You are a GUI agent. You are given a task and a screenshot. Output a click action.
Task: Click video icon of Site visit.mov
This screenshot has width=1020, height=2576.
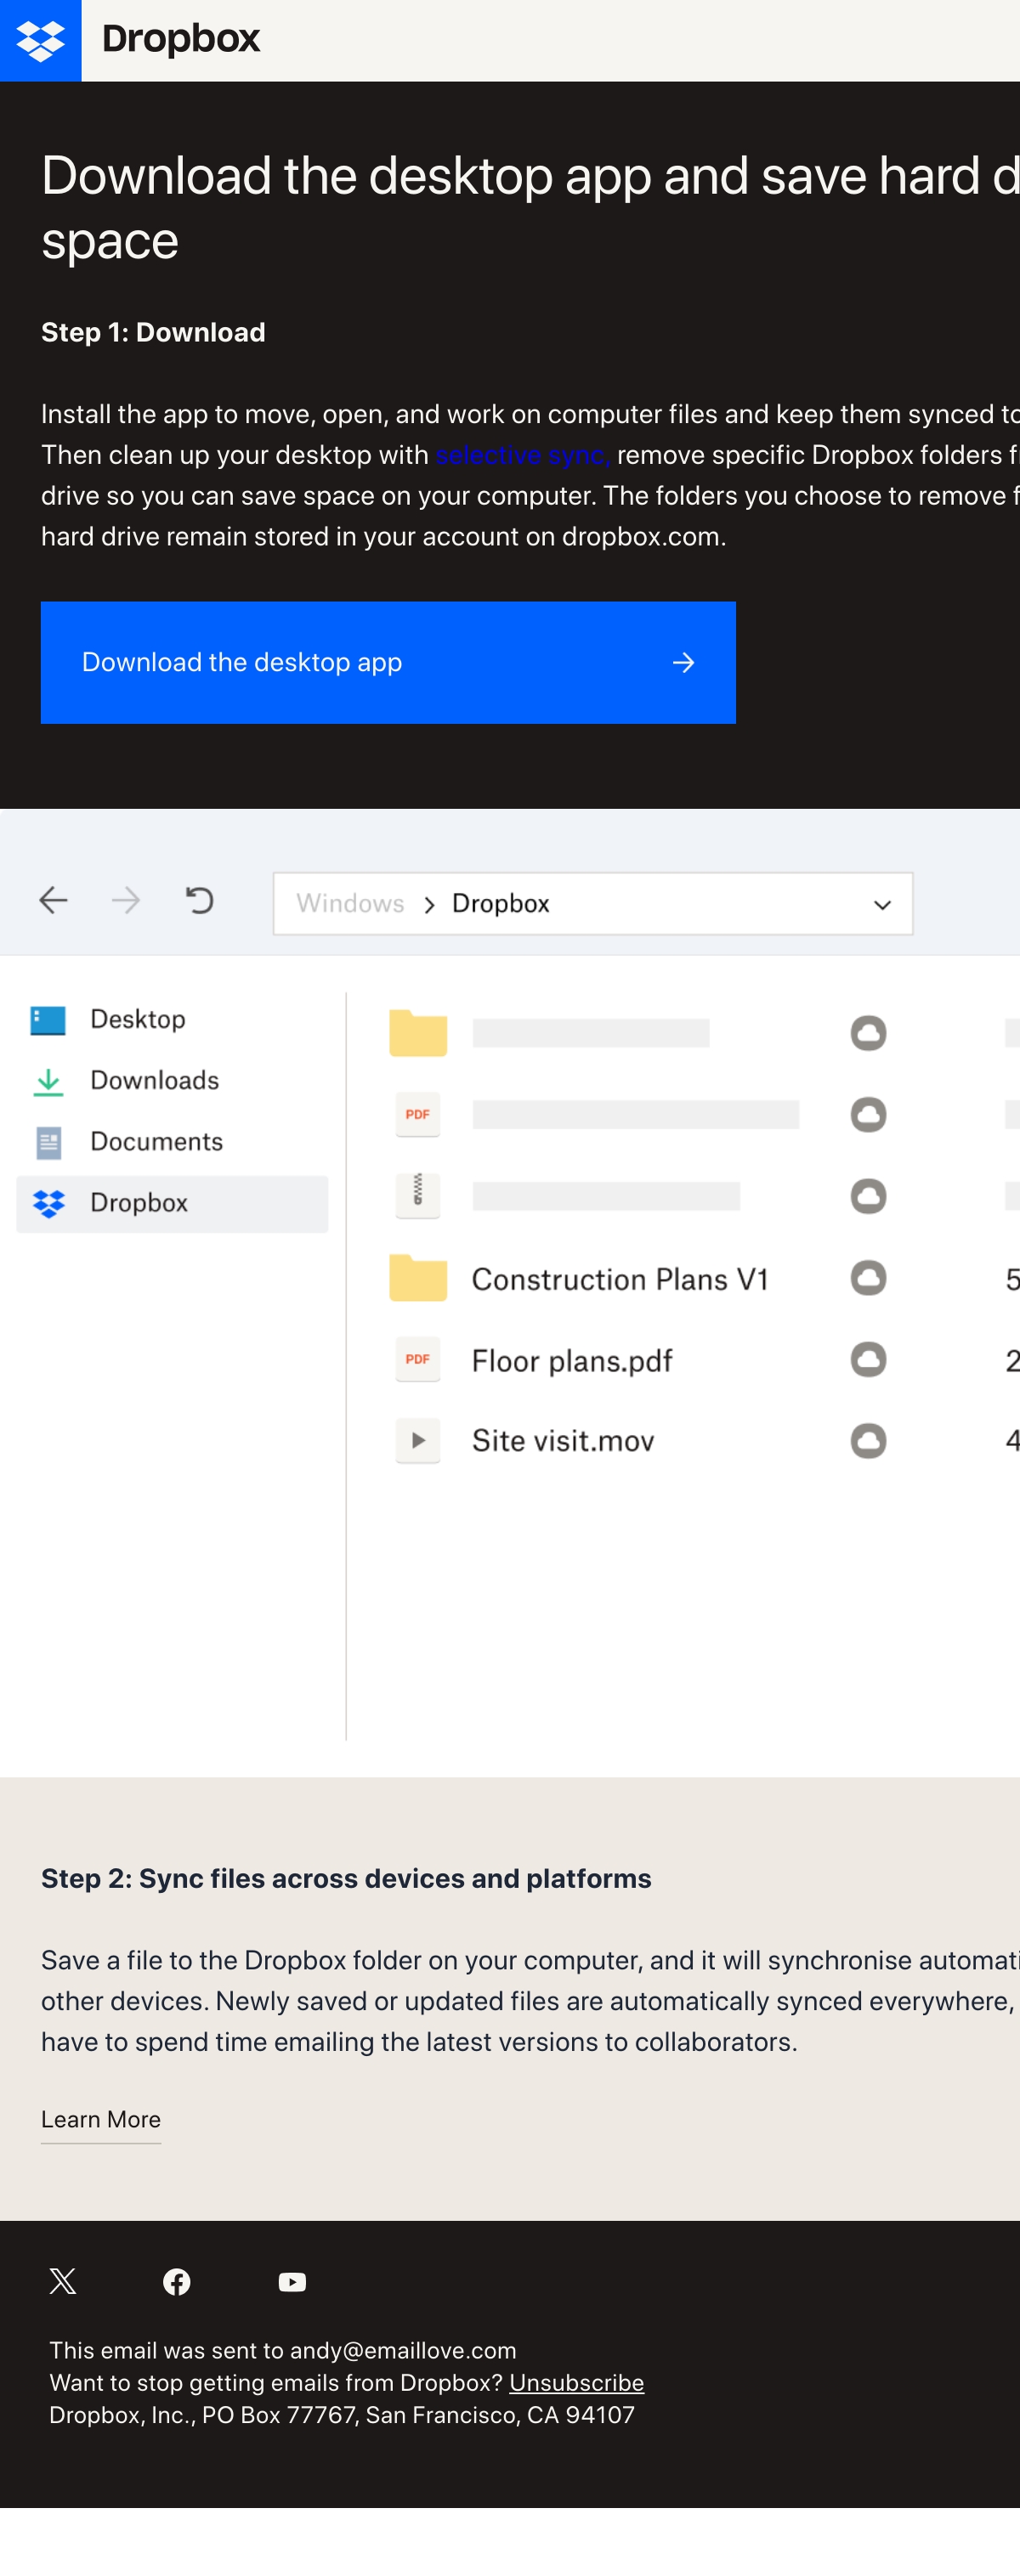click(x=418, y=1441)
